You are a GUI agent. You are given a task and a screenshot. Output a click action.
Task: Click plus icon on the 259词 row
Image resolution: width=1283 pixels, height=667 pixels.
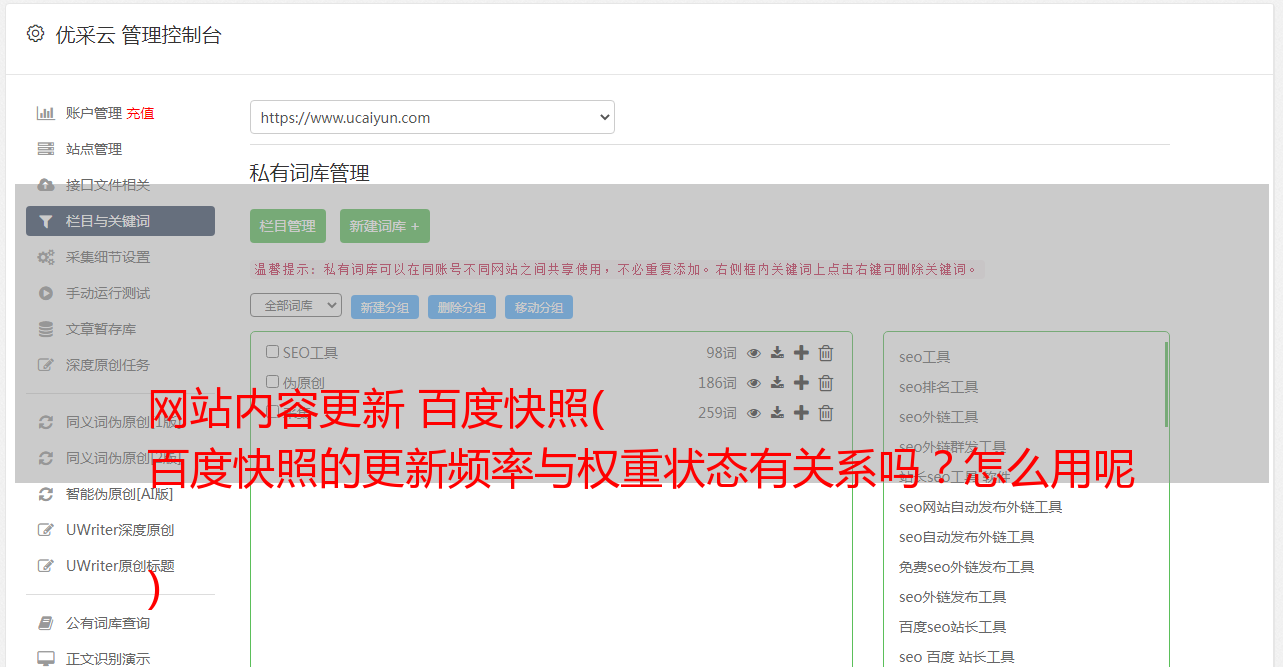point(801,413)
